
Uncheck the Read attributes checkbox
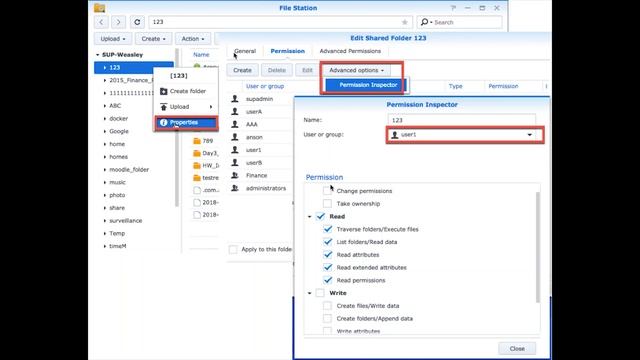click(327, 255)
